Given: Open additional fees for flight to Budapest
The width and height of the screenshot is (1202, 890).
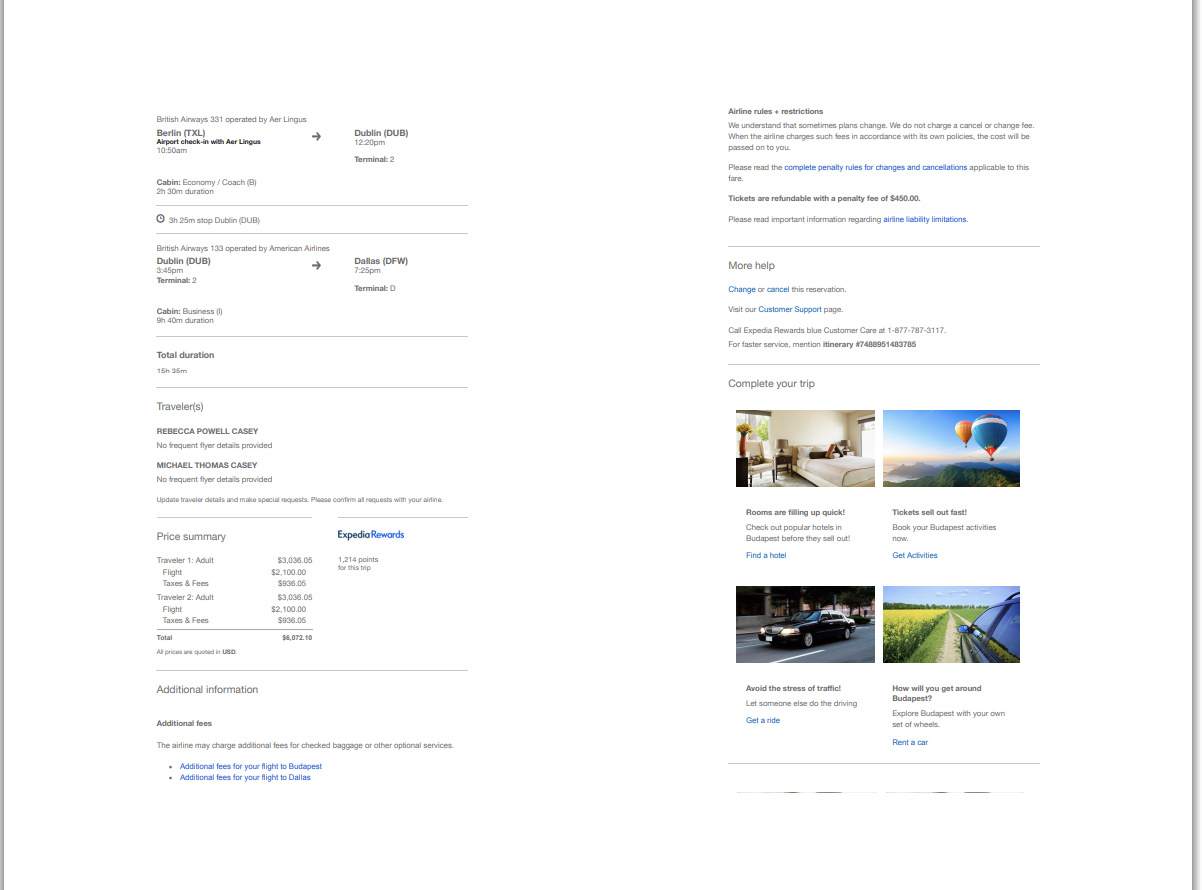Looking at the screenshot, I should [251, 766].
